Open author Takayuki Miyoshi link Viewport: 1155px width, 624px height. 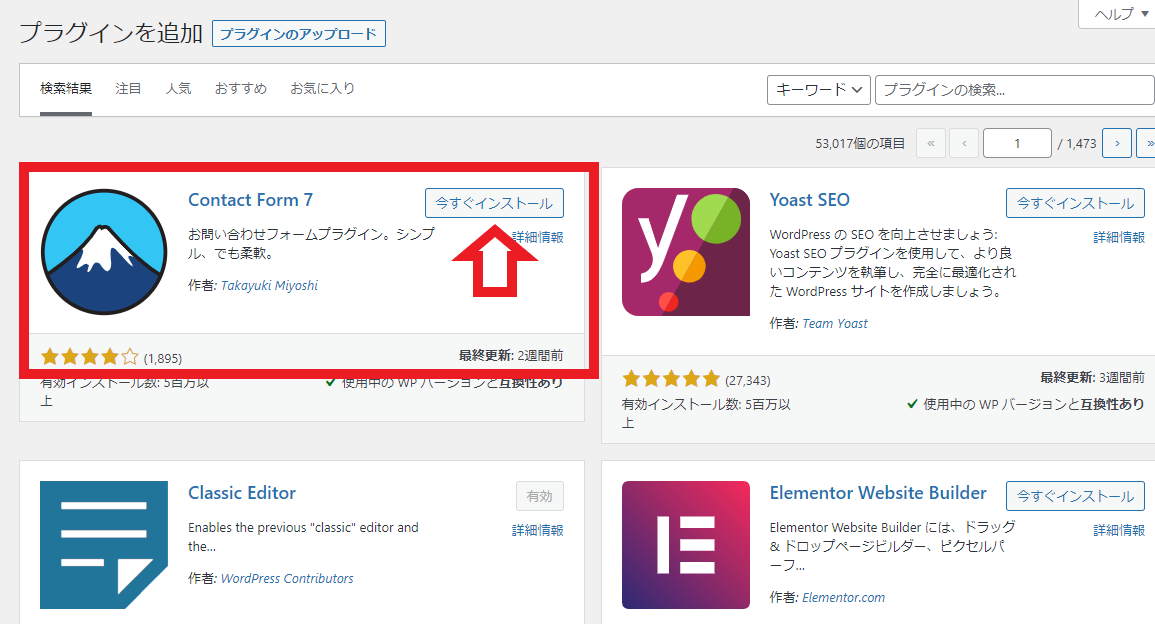(270, 285)
